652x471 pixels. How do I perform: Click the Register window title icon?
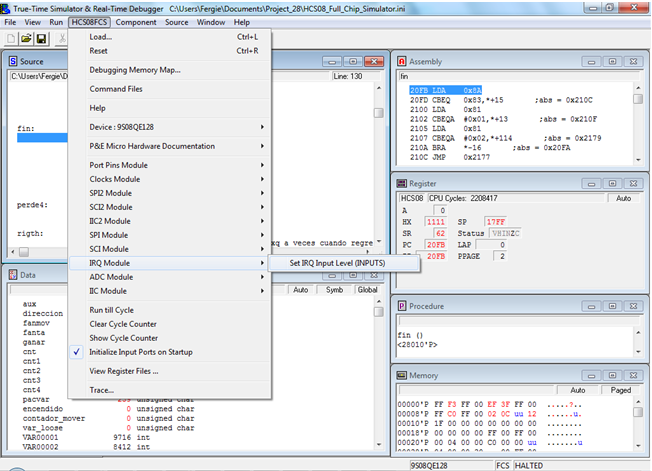[x=403, y=184]
